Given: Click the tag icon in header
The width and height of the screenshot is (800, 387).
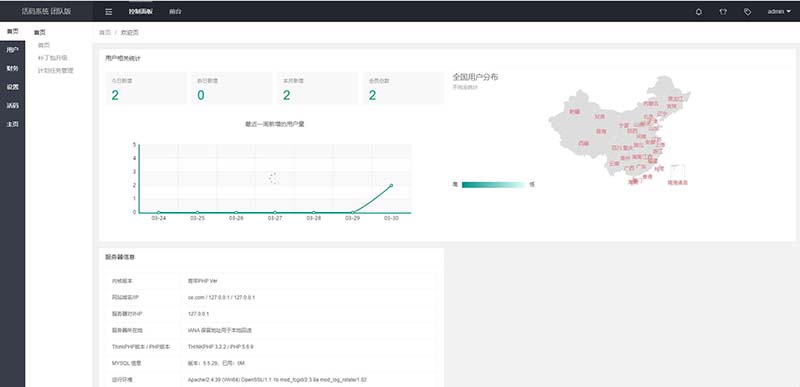Looking at the screenshot, I should point(747,12).
